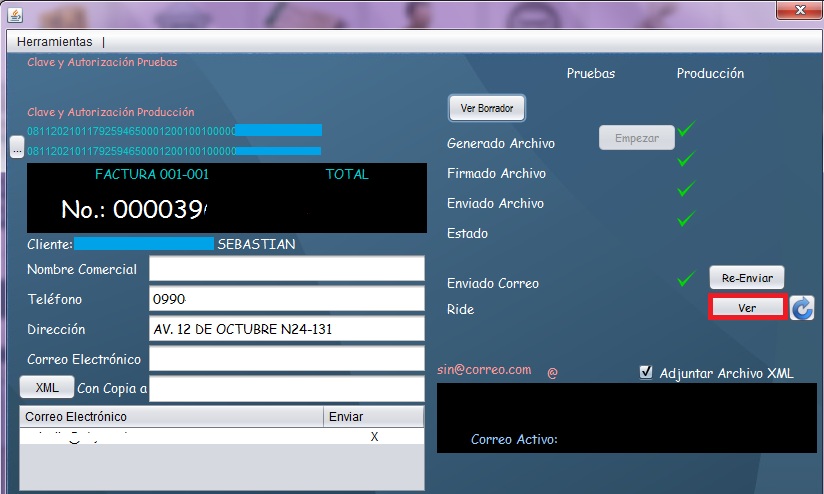Click the XML button
Image resolution: width=824 pixels, height=494 pixels.
point(46,388)
